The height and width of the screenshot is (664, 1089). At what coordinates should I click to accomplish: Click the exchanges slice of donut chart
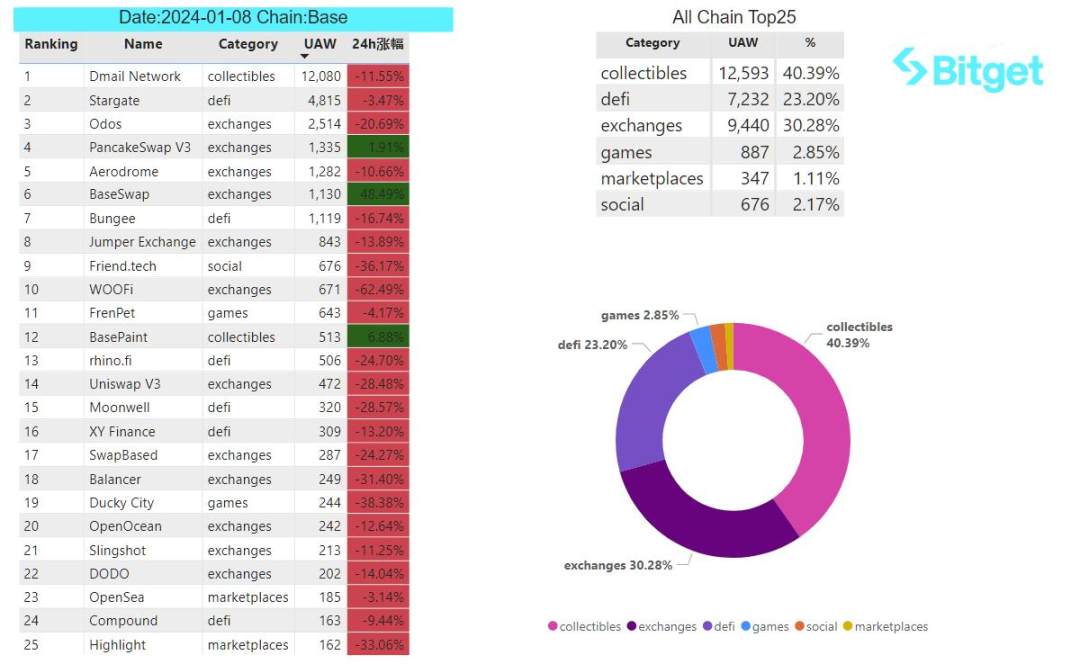(x=700, y=520)
